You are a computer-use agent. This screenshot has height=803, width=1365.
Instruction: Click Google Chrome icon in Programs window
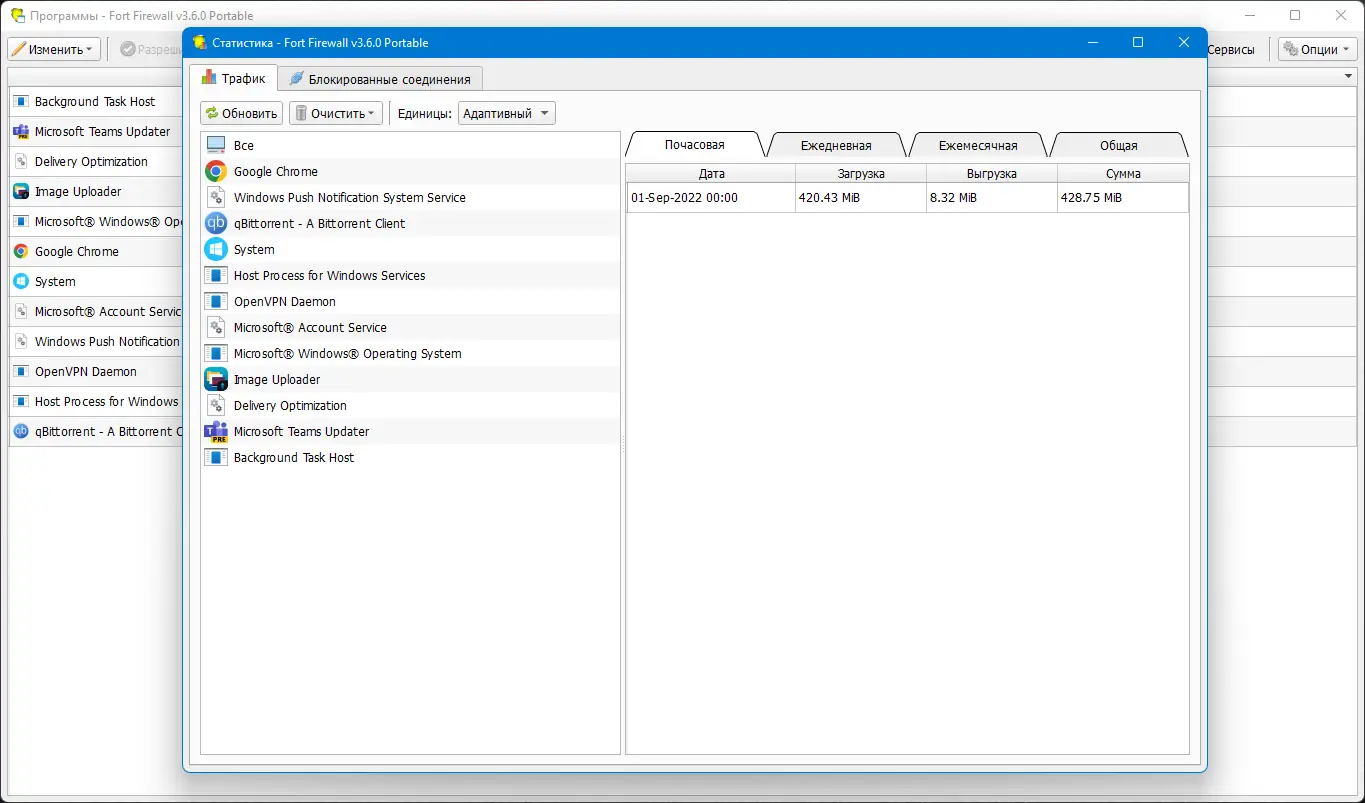[21, 251]
